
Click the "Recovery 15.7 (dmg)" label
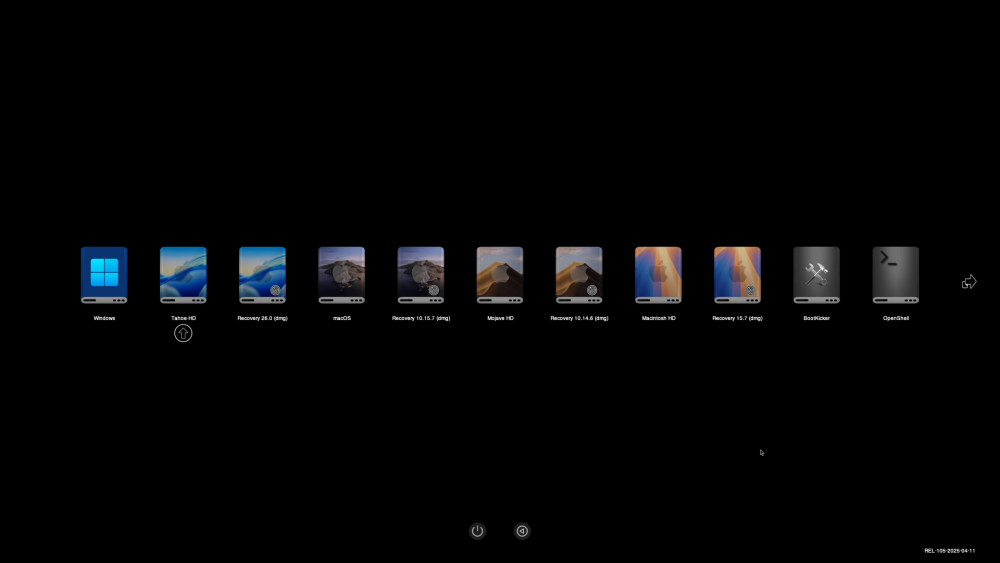point(737,318)
